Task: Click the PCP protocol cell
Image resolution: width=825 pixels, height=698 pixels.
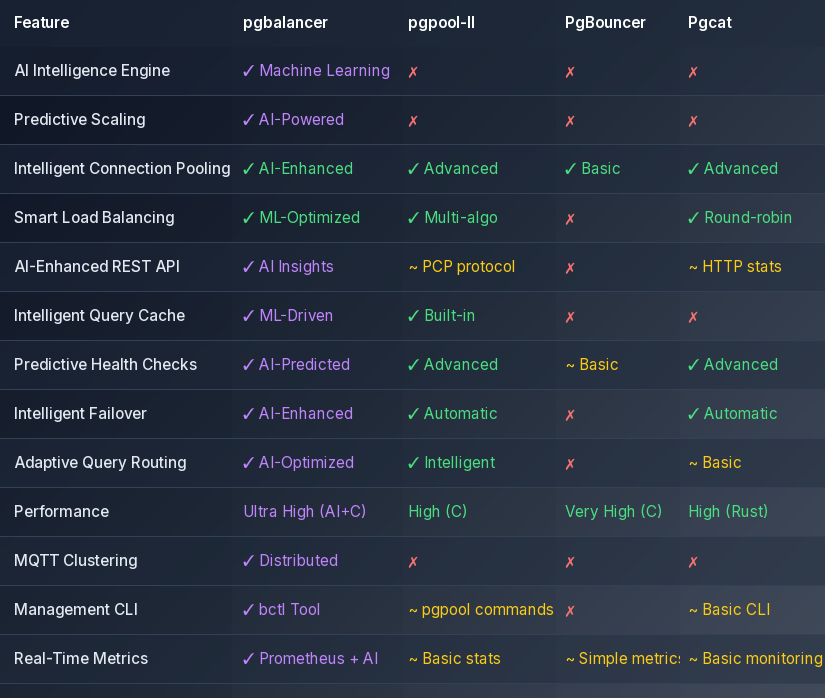Action: [x=462, y=267]
